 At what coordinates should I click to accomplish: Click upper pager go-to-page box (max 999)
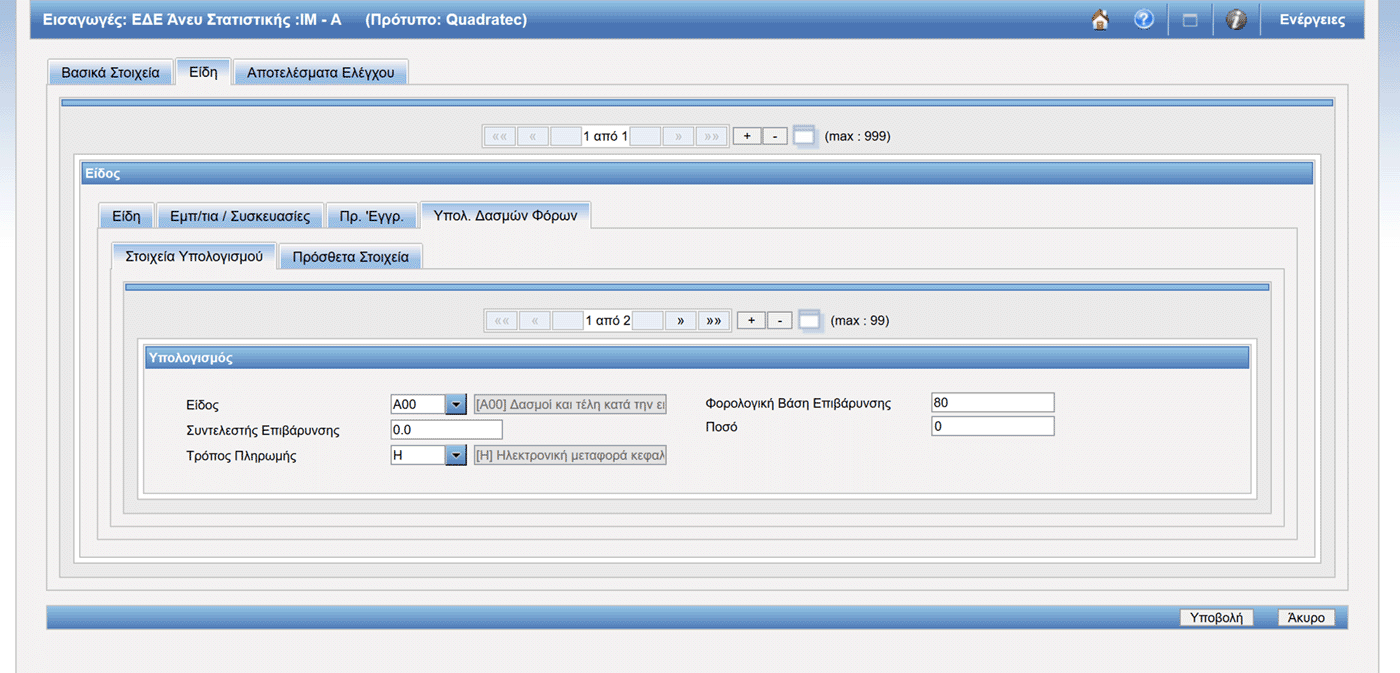click(805, 136)
